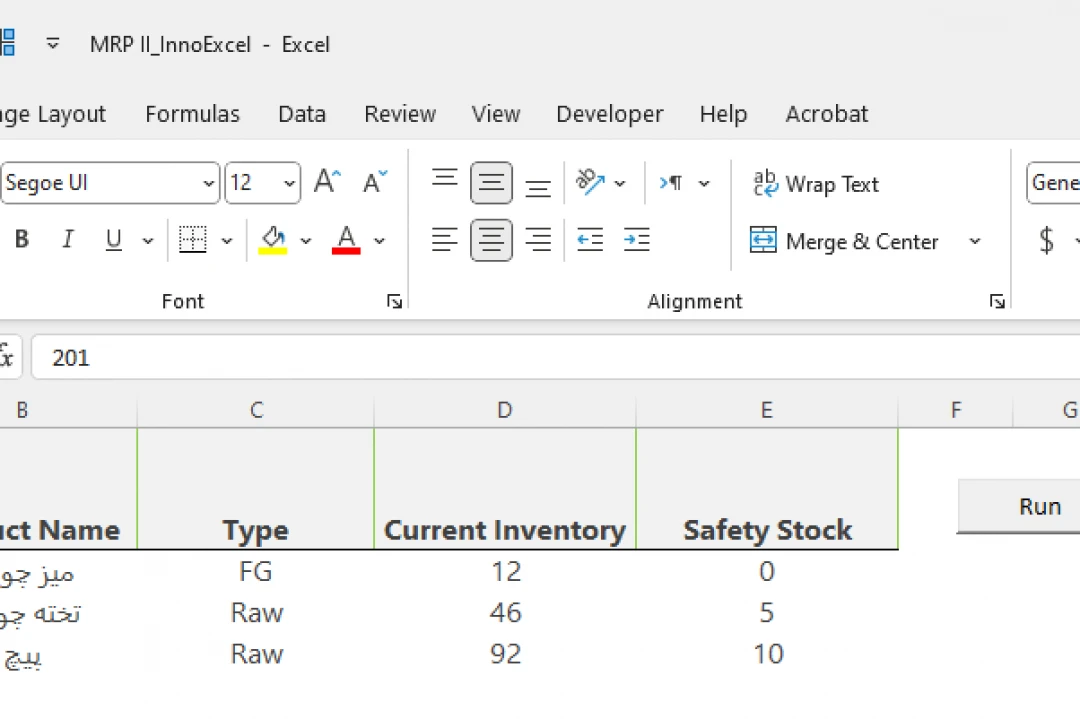Decrease font size with the smaller A icon
This screenshot has height=719, width=1080.
(x=375, y=183)
